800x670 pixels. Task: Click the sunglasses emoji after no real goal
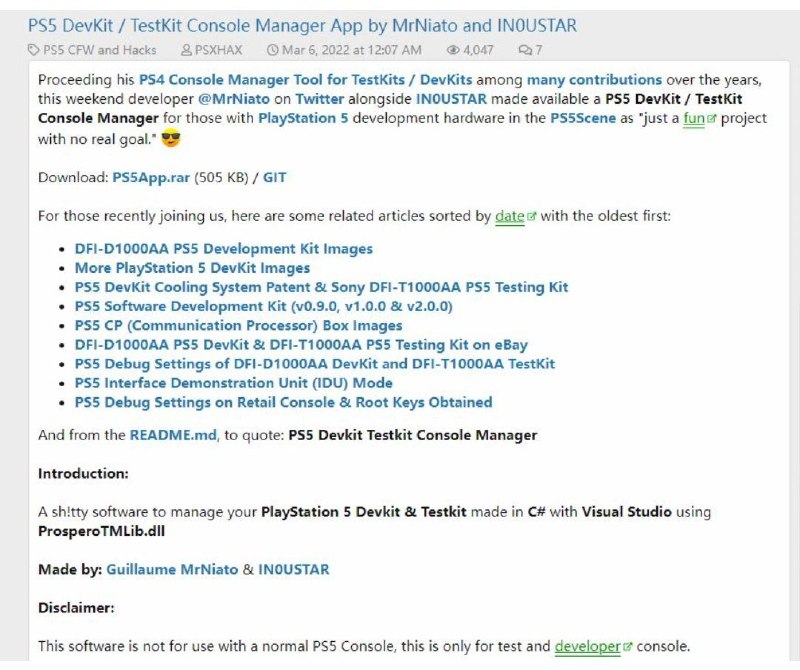pyautogui.click(x=171, y=138)
